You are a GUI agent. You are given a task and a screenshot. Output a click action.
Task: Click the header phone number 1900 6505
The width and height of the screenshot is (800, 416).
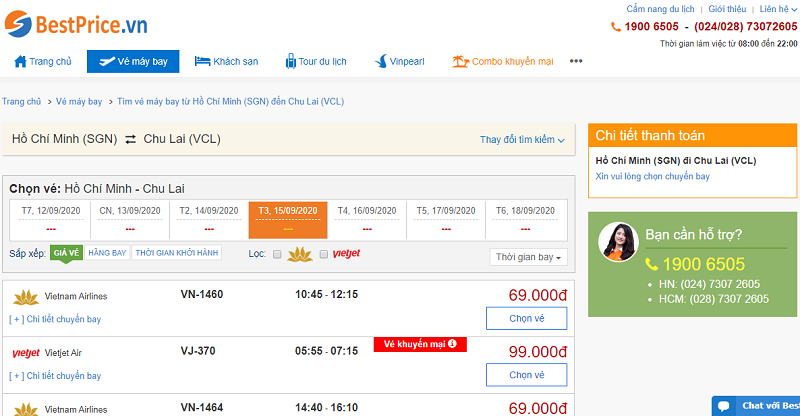pos(651,27)
